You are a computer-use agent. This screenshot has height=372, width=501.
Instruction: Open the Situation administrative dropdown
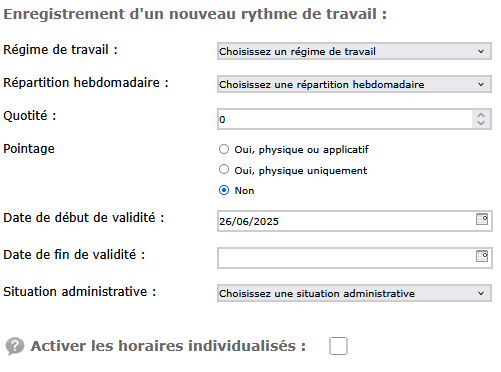click(354, 293)
